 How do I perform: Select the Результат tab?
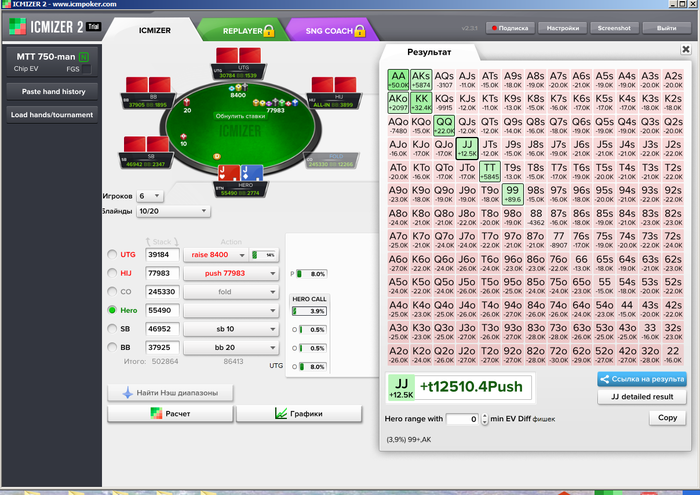(429, 52)
